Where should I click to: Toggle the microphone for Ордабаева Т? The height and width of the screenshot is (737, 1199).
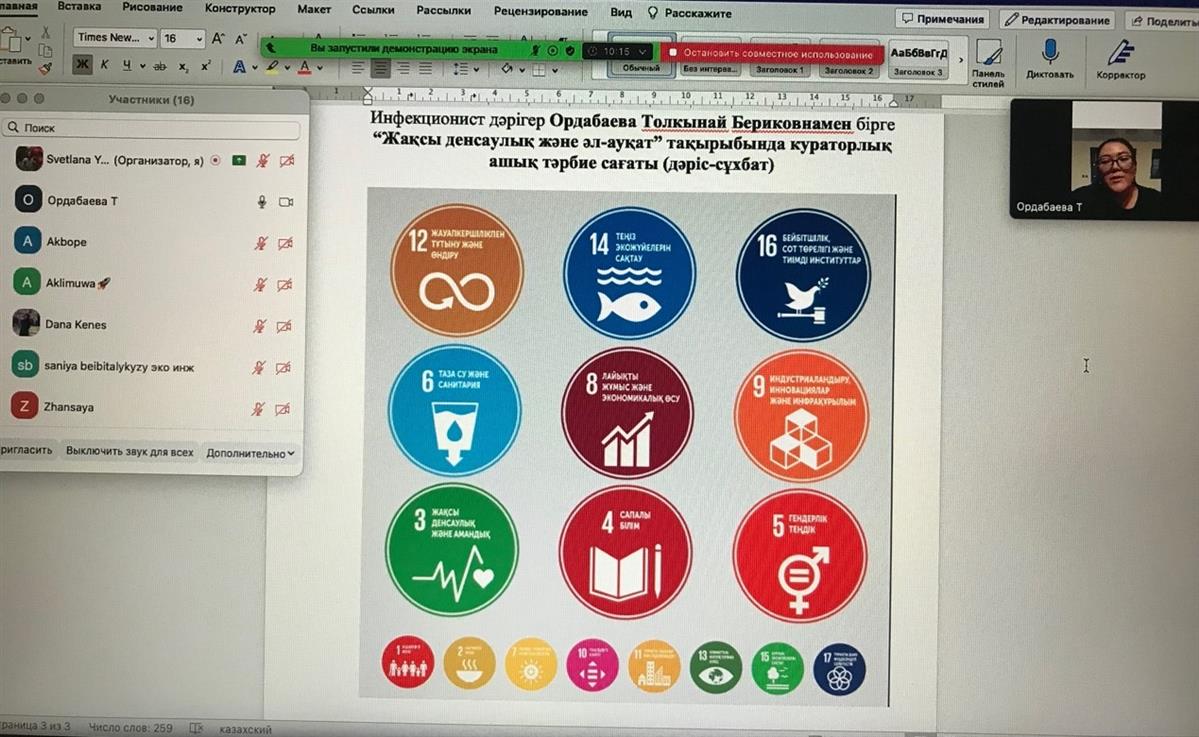coord(262,201)
